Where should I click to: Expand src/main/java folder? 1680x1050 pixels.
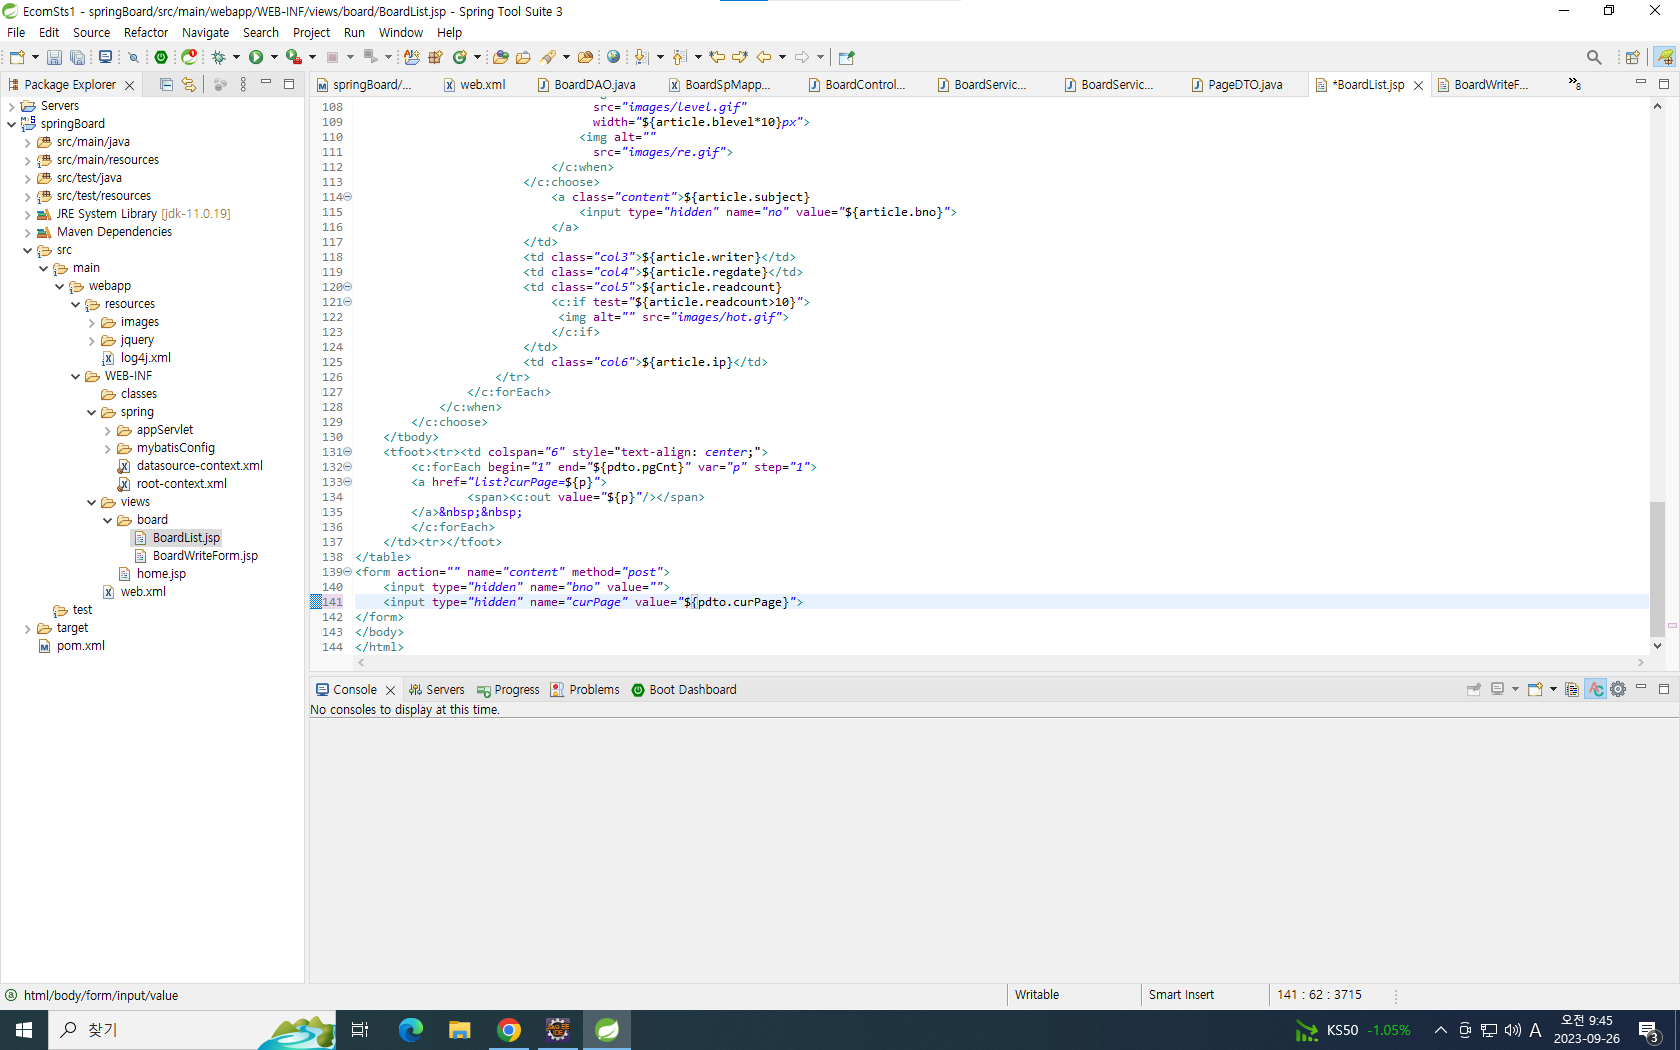(x=27, y=142)
